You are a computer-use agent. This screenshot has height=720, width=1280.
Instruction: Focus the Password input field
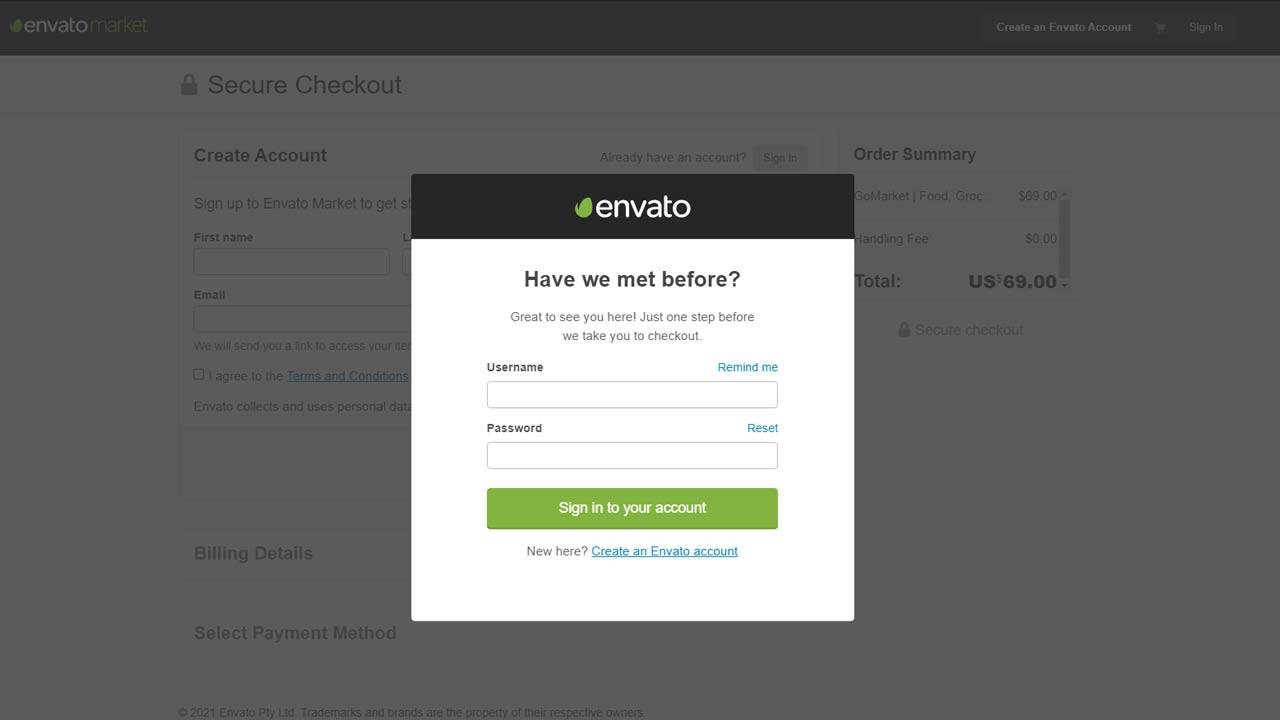(632, 455)
